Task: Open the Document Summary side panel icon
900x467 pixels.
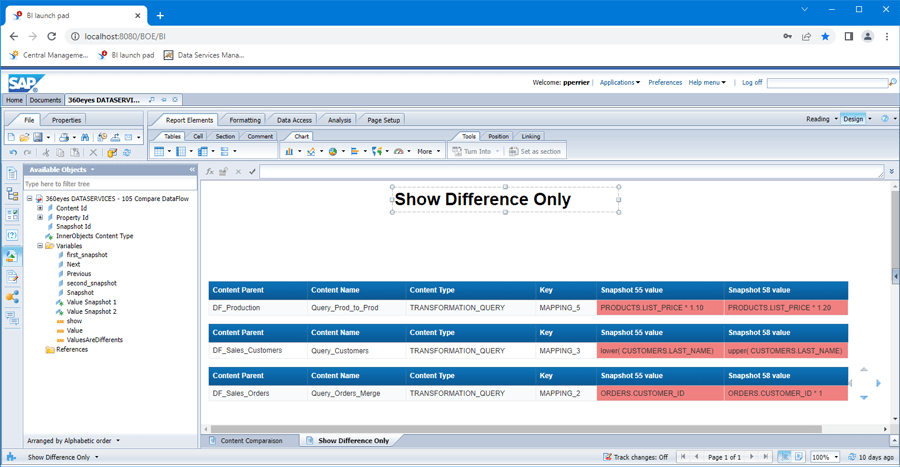Action: coord(12,174)
